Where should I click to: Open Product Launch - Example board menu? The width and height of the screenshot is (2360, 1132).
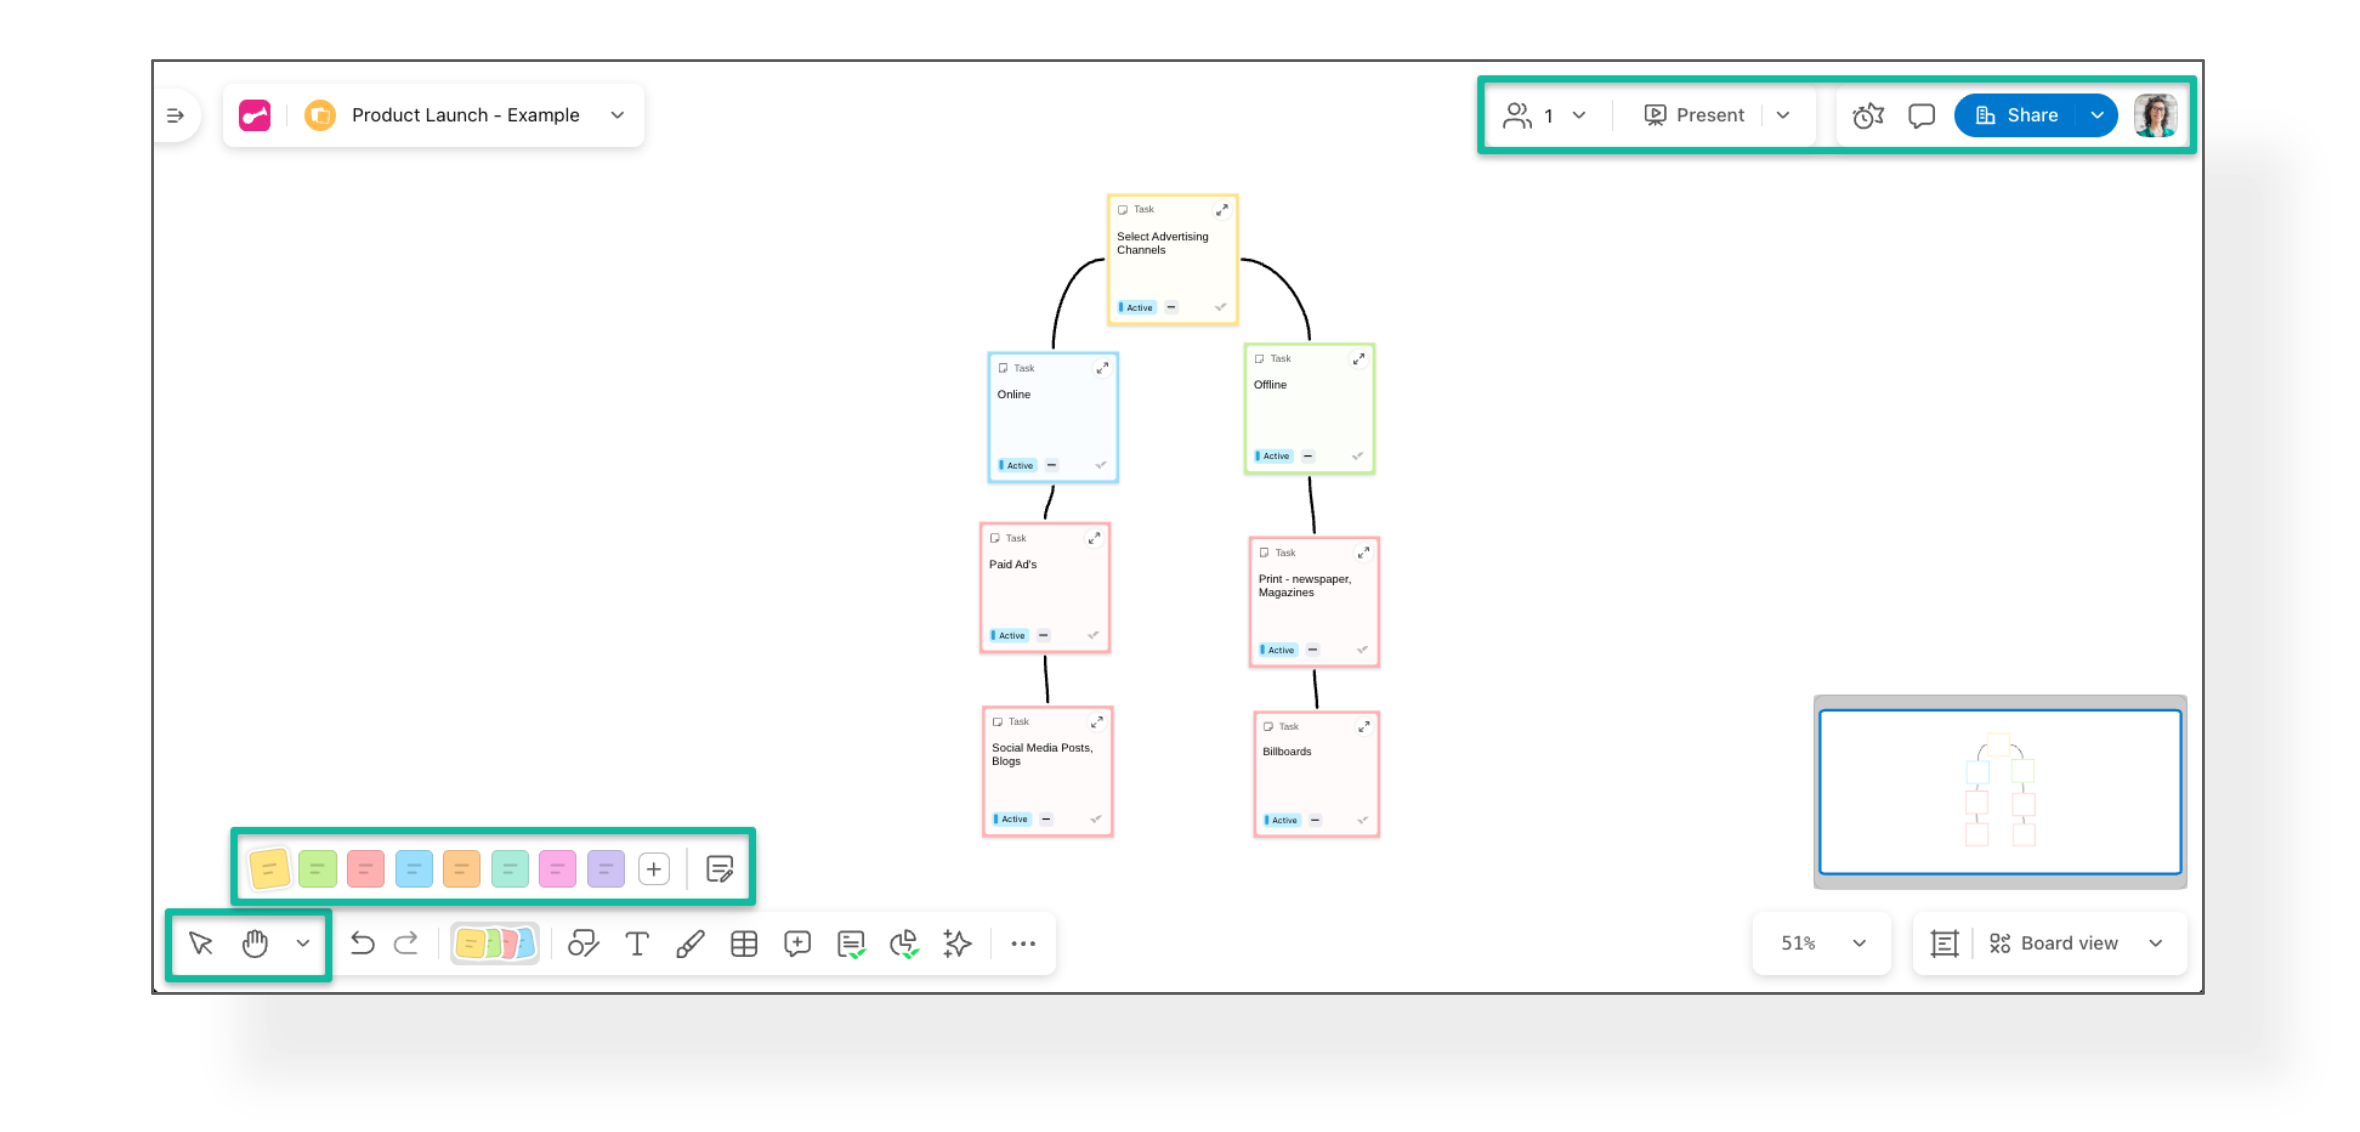tap(617, 116)
